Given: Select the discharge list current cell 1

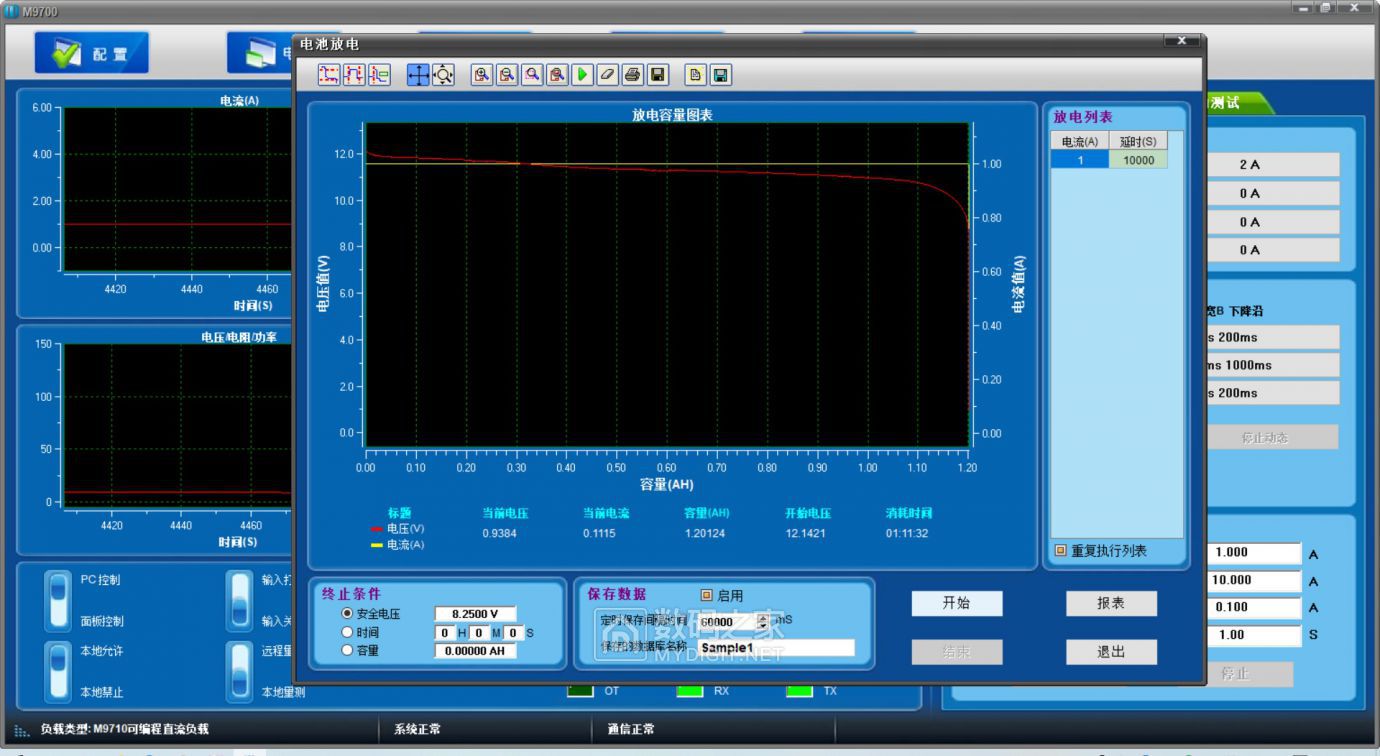Looking at the screenshot, I should click(x=1079, y=160).
